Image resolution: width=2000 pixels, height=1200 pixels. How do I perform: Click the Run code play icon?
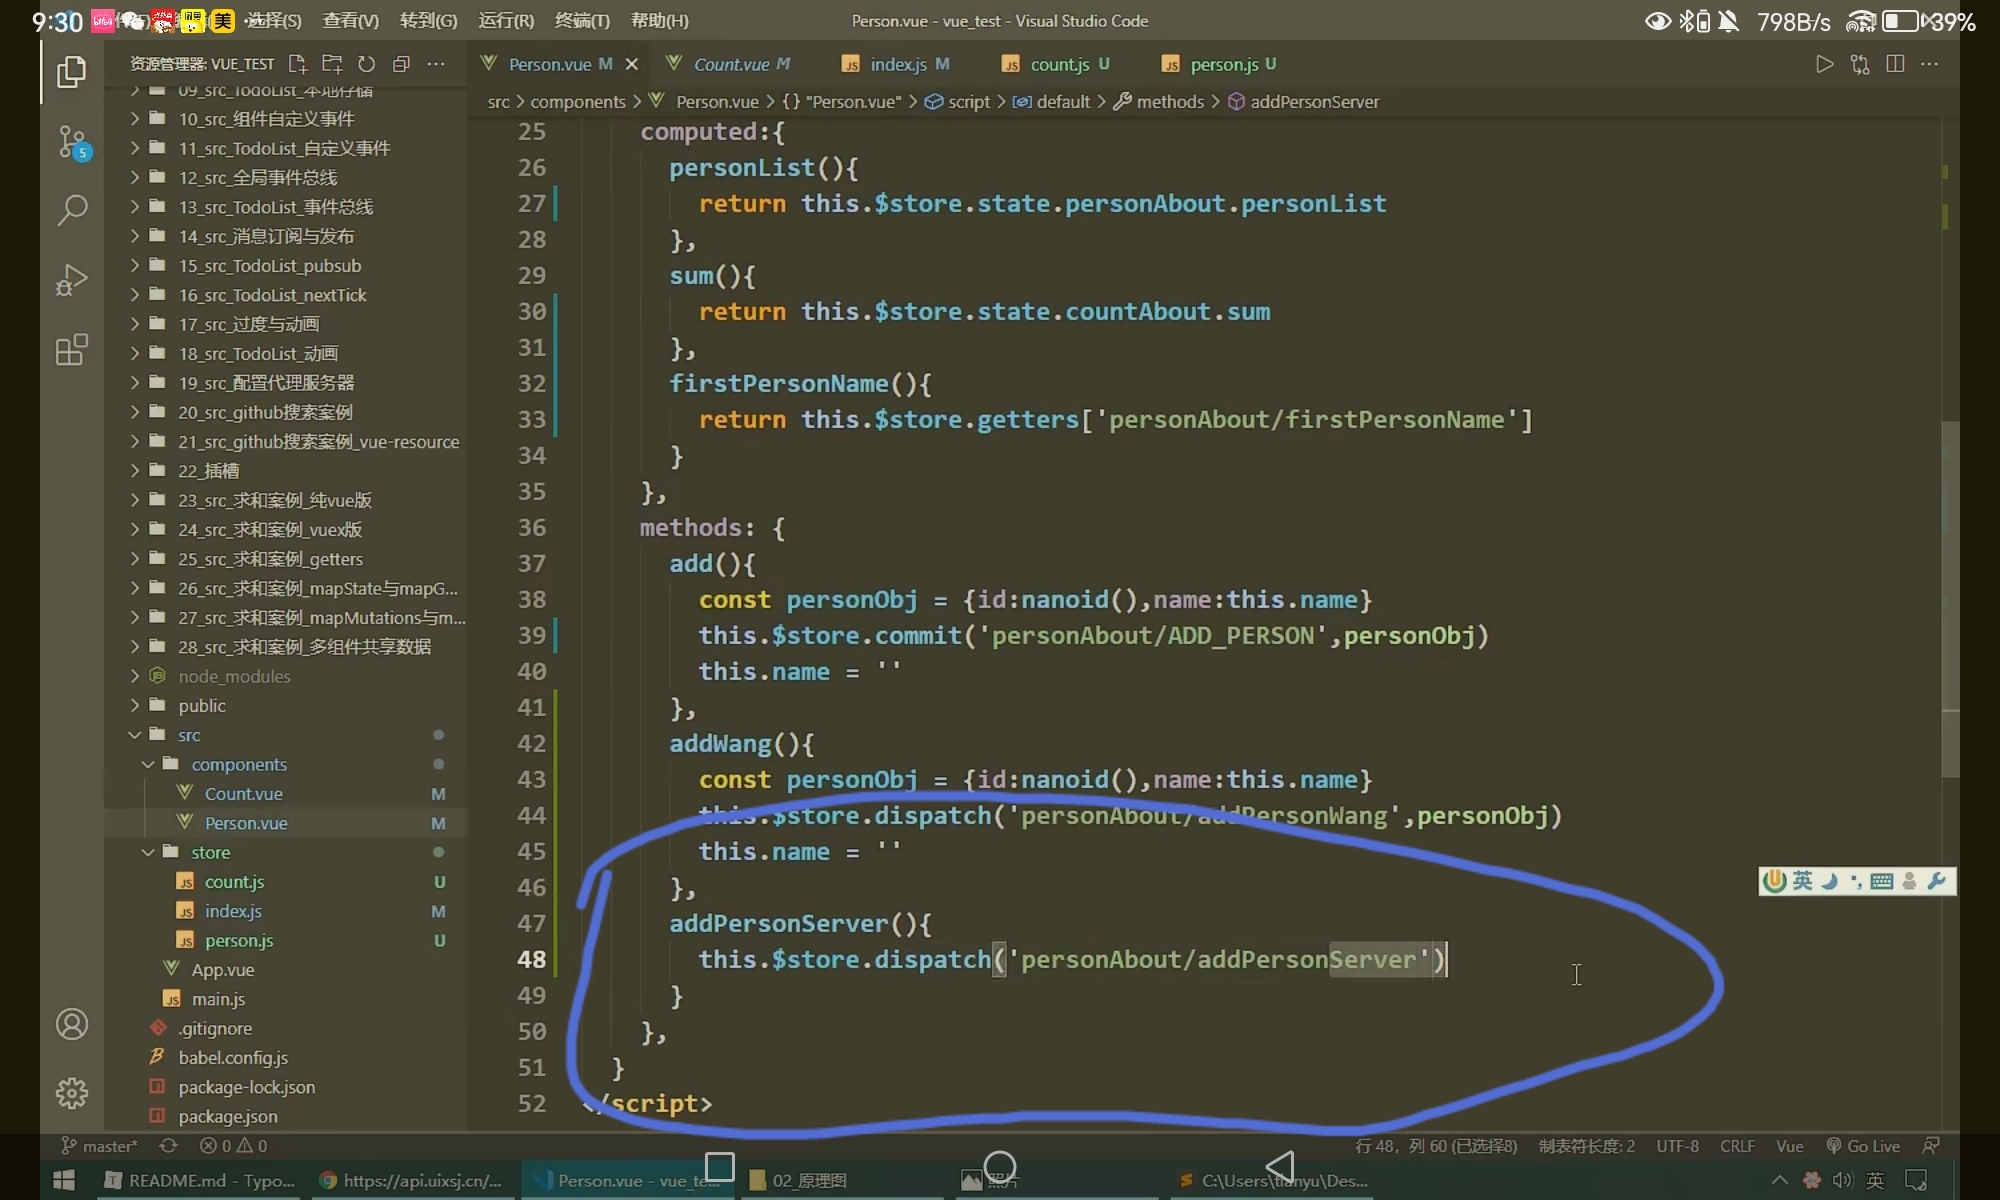coord(1824,64)
